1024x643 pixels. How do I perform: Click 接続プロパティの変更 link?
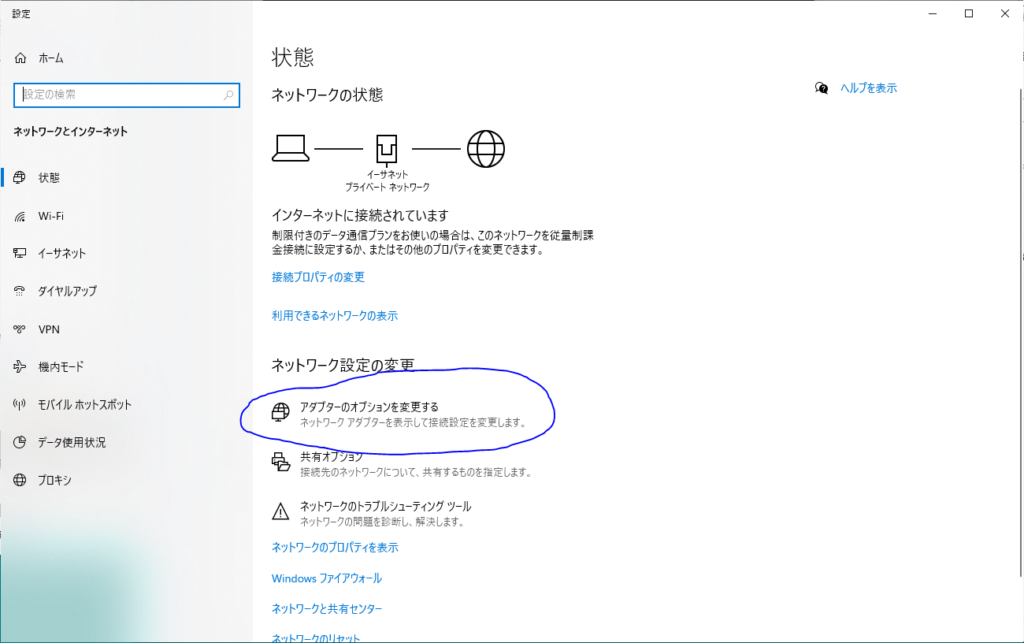pyautogui.click(x=319, y=277)
